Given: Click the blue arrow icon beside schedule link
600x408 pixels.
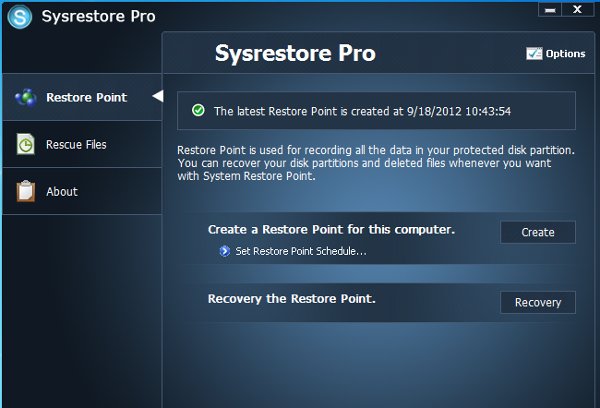Looking at the screenshot, I should coord(225,251).
